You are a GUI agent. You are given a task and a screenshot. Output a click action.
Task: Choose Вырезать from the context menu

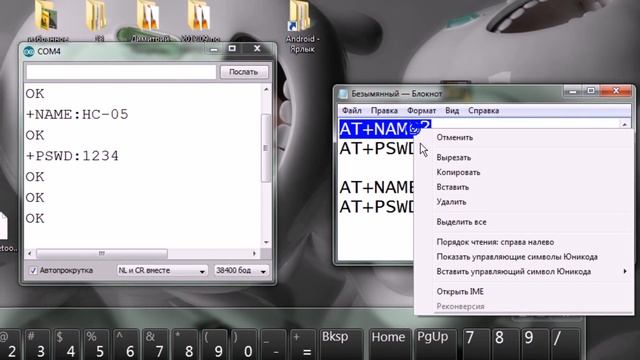[453, 158]
